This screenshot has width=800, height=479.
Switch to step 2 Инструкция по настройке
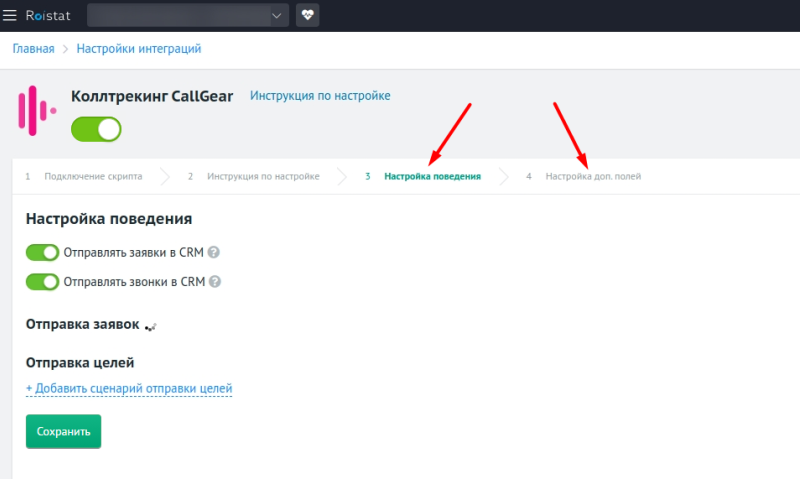(x=254, y=177)
